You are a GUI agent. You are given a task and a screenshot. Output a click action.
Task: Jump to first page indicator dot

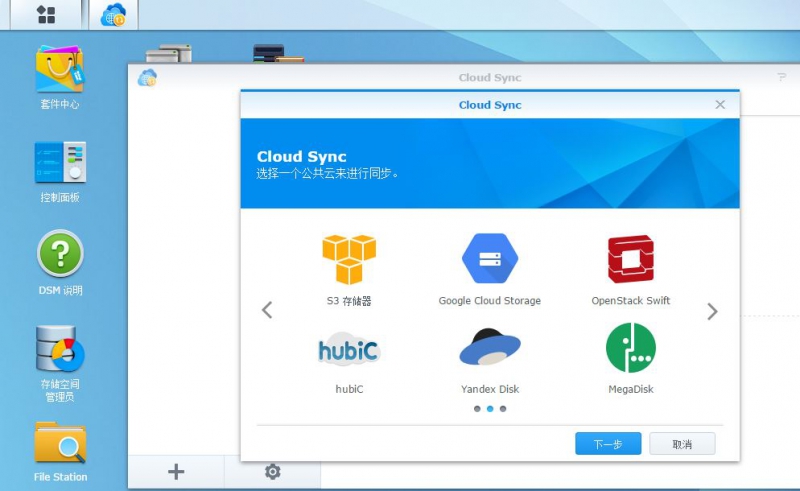(476, 408)
